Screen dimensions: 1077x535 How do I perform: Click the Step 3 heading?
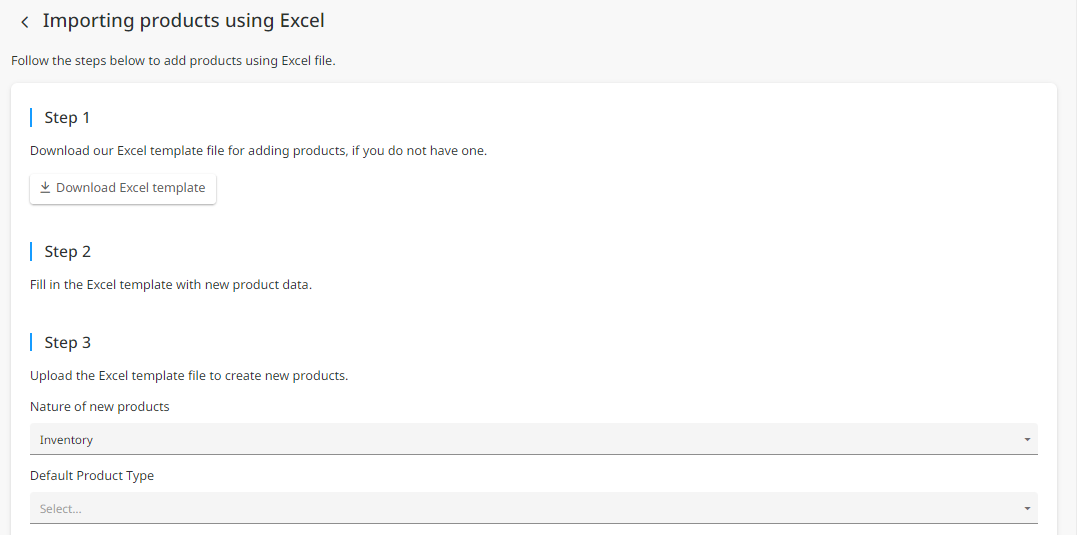tap(67, 342)
